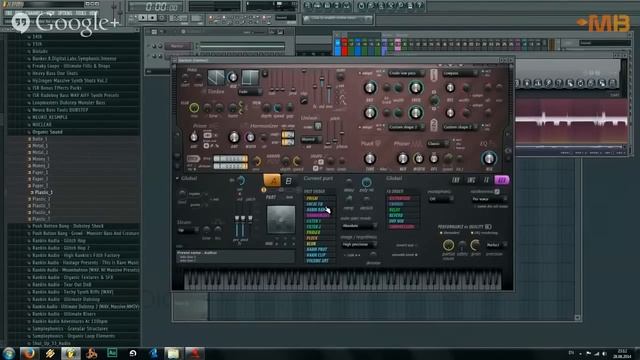Open the Windows Start menu
The width and height of the screenshot is (640, 360).
[8, 353]
